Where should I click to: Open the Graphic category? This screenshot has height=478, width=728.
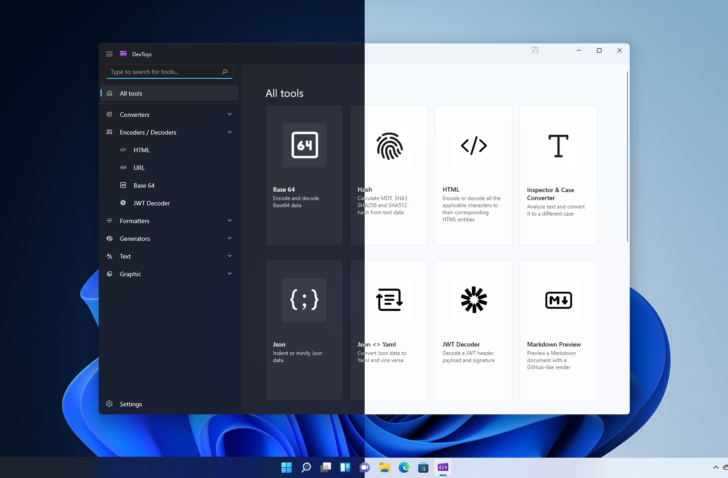169,274
